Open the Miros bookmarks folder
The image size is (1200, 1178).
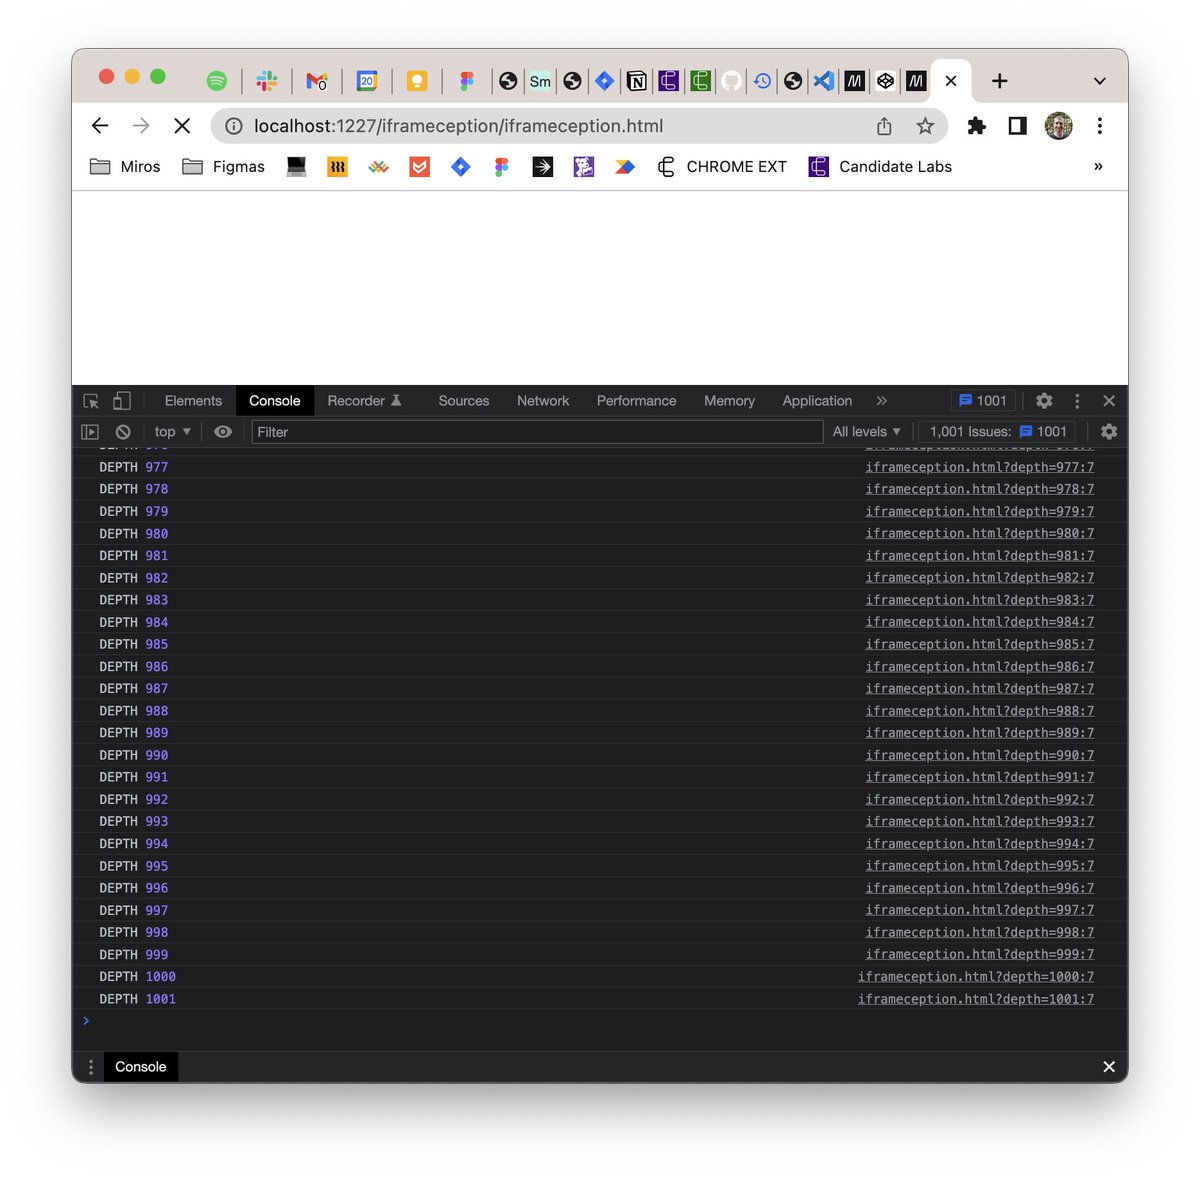(x=125, y=167)
